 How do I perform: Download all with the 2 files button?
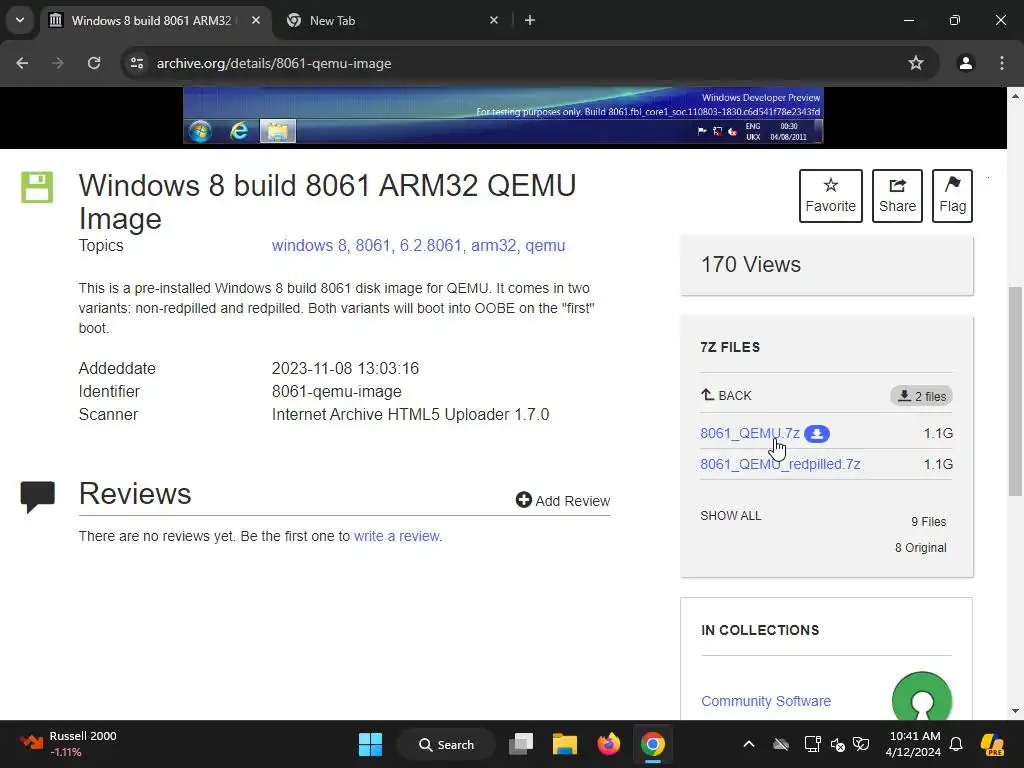[x=921, y=396]
